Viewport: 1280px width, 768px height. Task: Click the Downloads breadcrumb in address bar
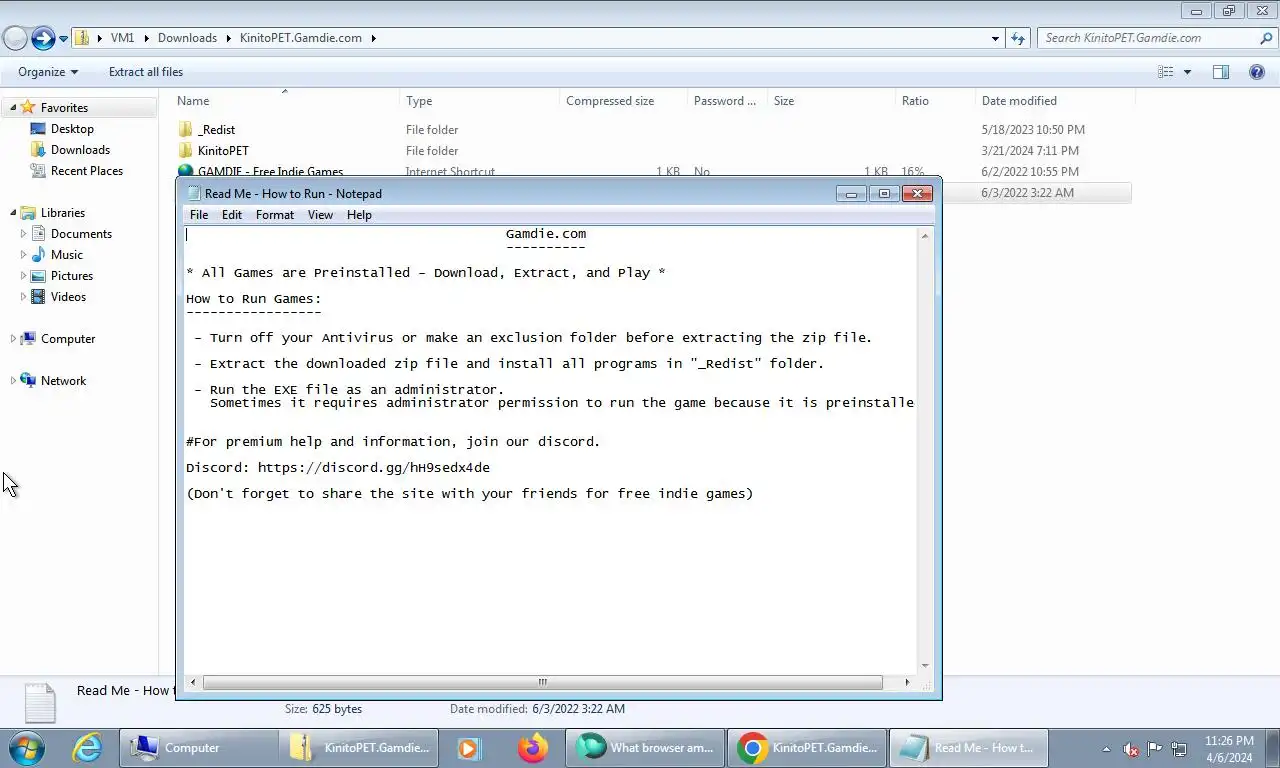click(x=187, y=38)
